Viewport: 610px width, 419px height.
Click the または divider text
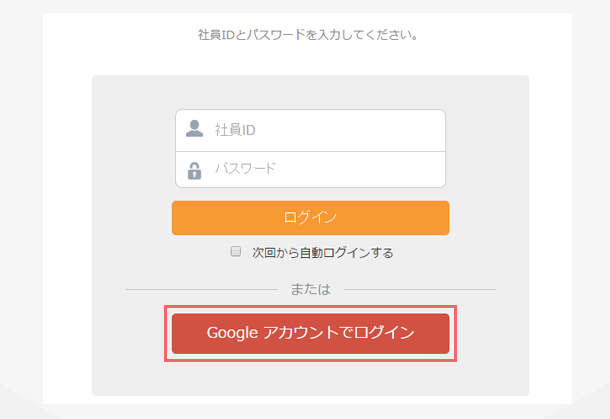310,289
